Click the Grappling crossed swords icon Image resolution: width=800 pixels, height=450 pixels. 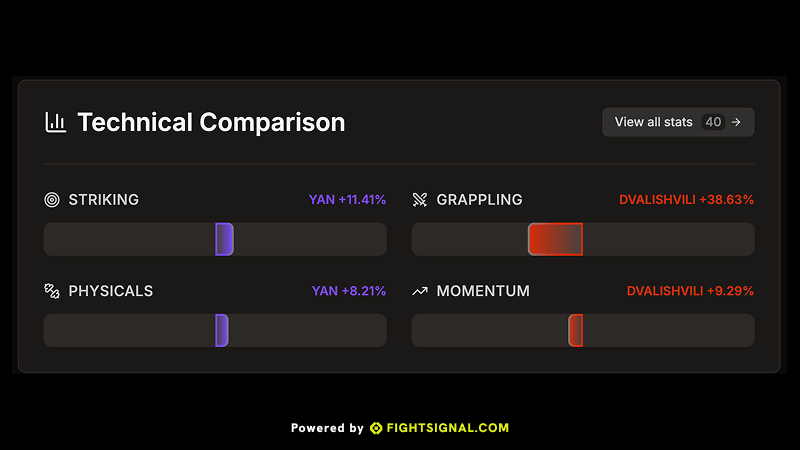tap(420, 199)
